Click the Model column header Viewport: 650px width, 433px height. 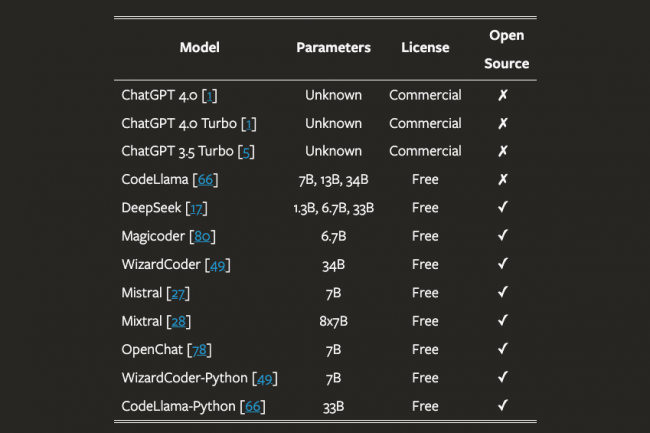199,48
